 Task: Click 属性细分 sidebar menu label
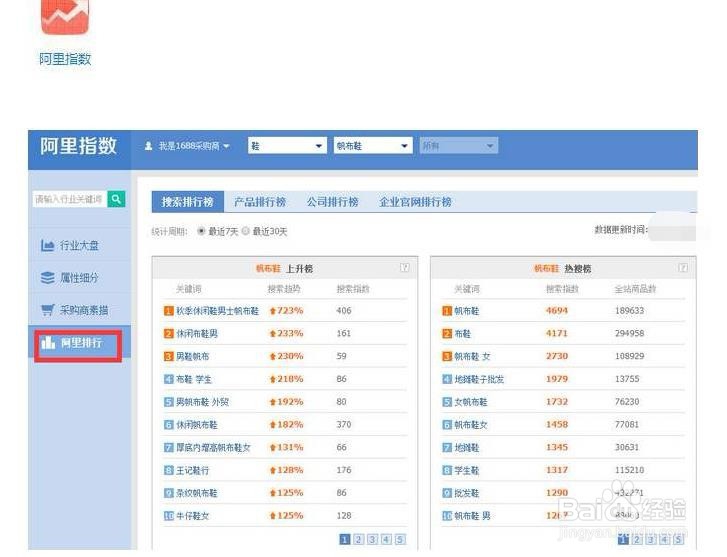(x=79, y=278)
